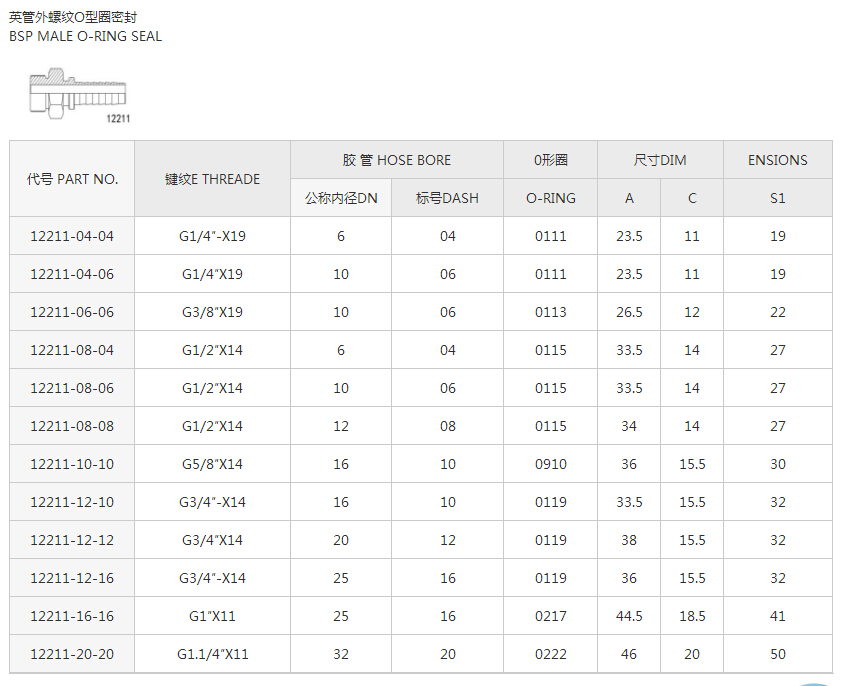Select the PART NO. column header
The width and height of the screenshot is (854, 686).
click(72, 179)
